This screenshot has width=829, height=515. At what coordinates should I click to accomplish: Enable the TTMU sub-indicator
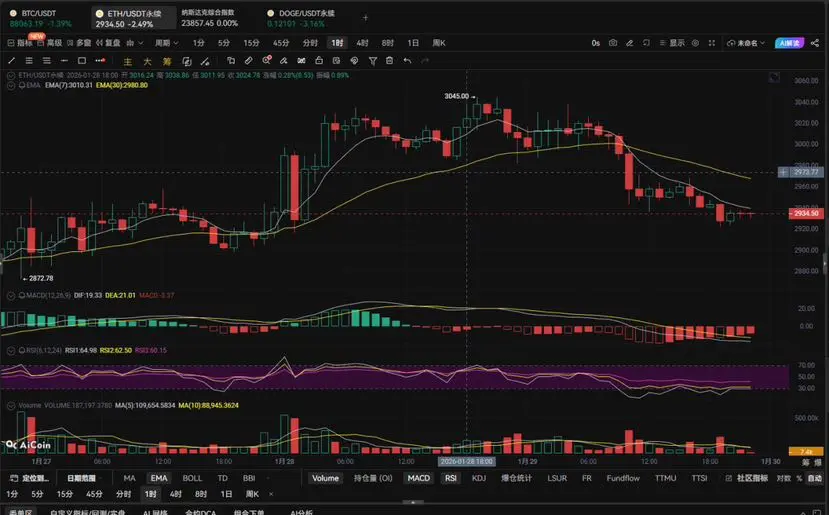665,478
